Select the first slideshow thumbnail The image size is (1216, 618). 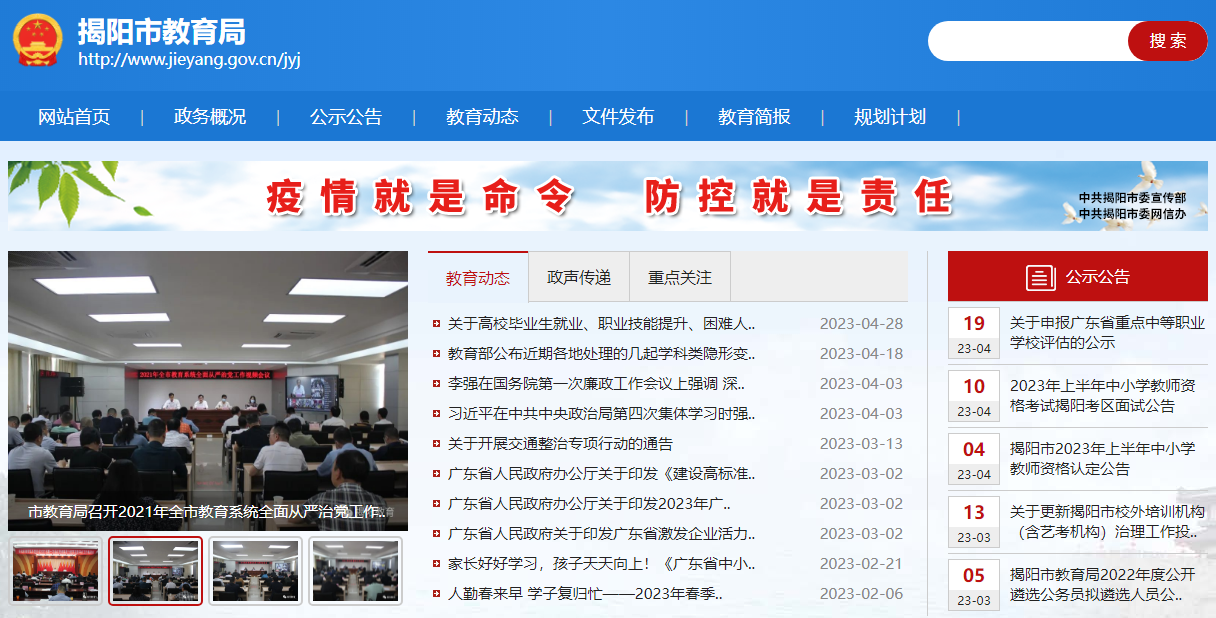tap(56, 571)
